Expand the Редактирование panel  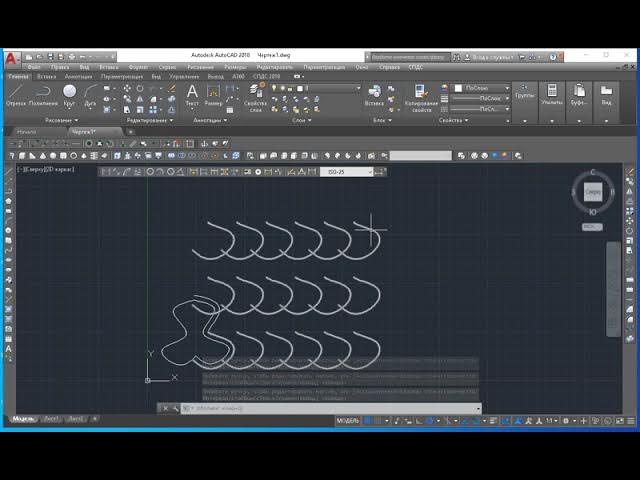coord(149,120)
